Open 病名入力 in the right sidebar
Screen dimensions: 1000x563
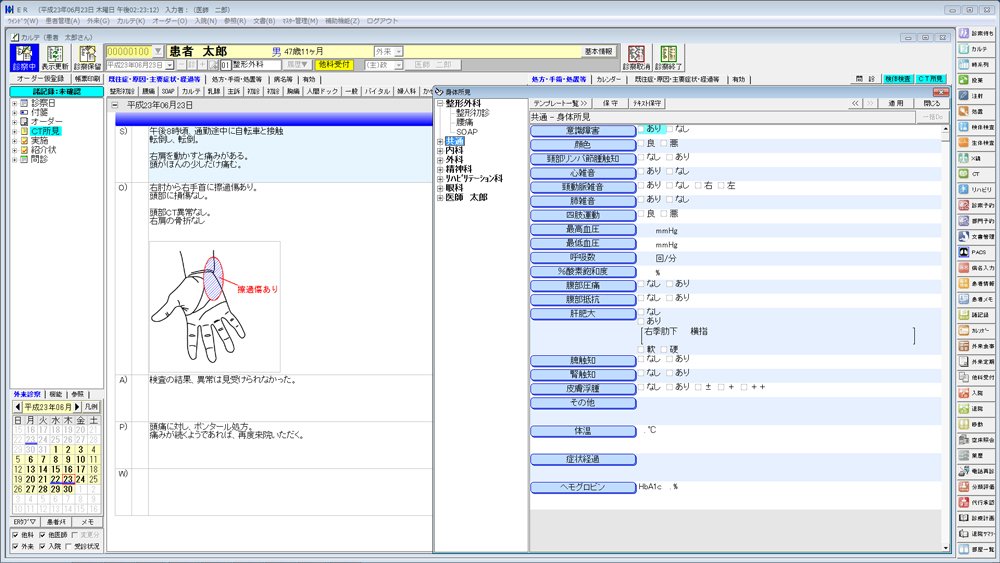click(x=976, y=267)
